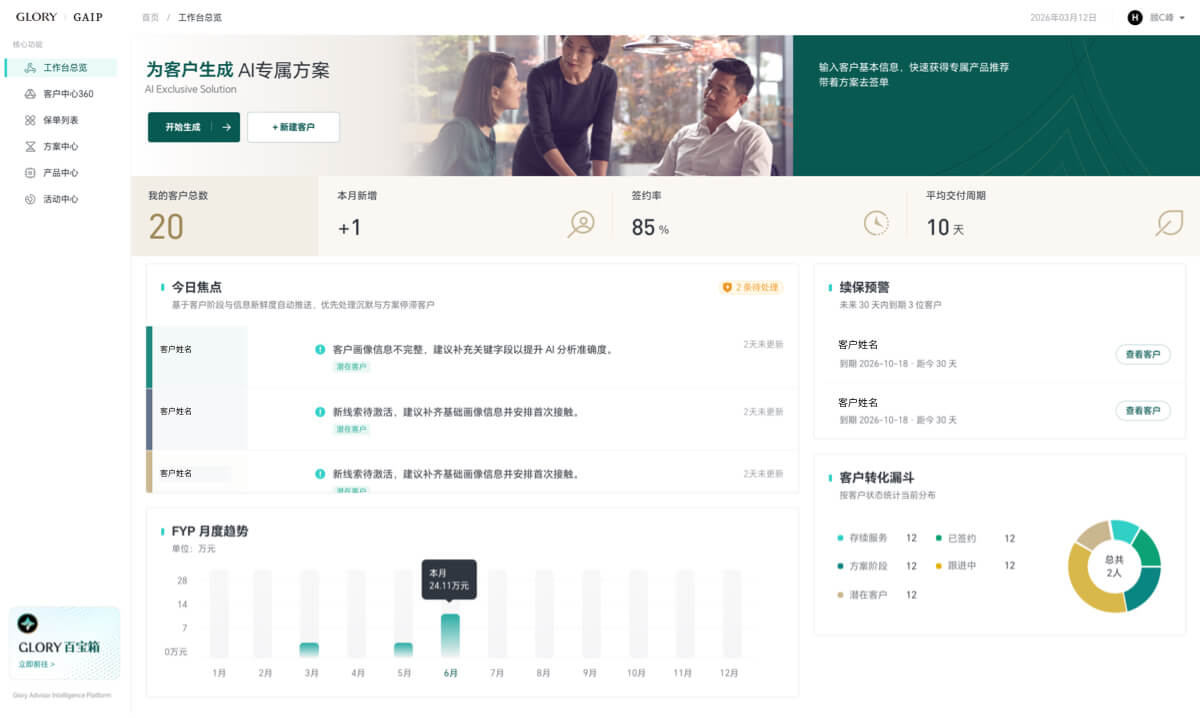The width and height of the screenshot is (1200, 718).
Task: Click the user avatar H icon
Action: point(1135,17)
